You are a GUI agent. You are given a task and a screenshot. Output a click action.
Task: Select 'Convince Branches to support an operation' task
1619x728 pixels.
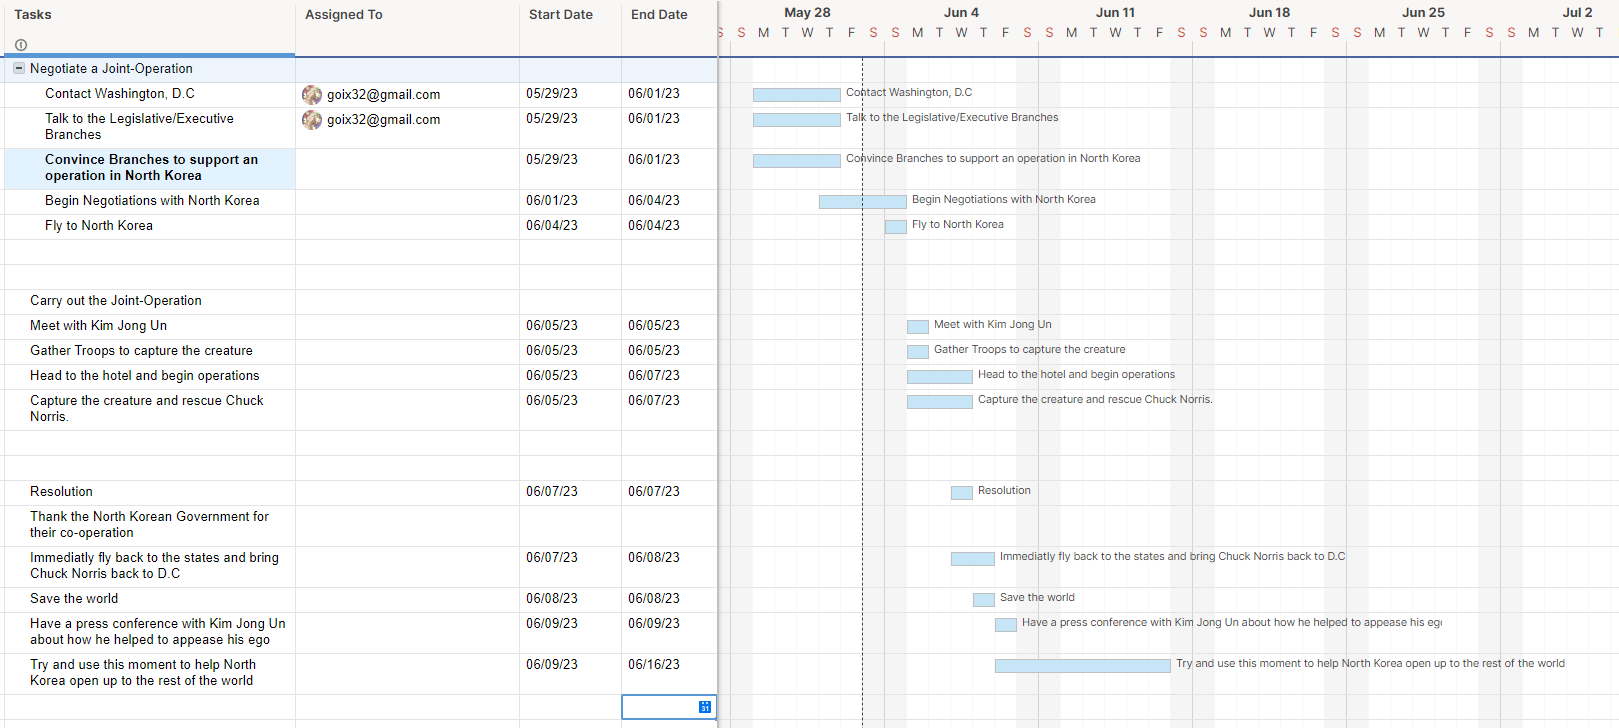pos(151,168)
